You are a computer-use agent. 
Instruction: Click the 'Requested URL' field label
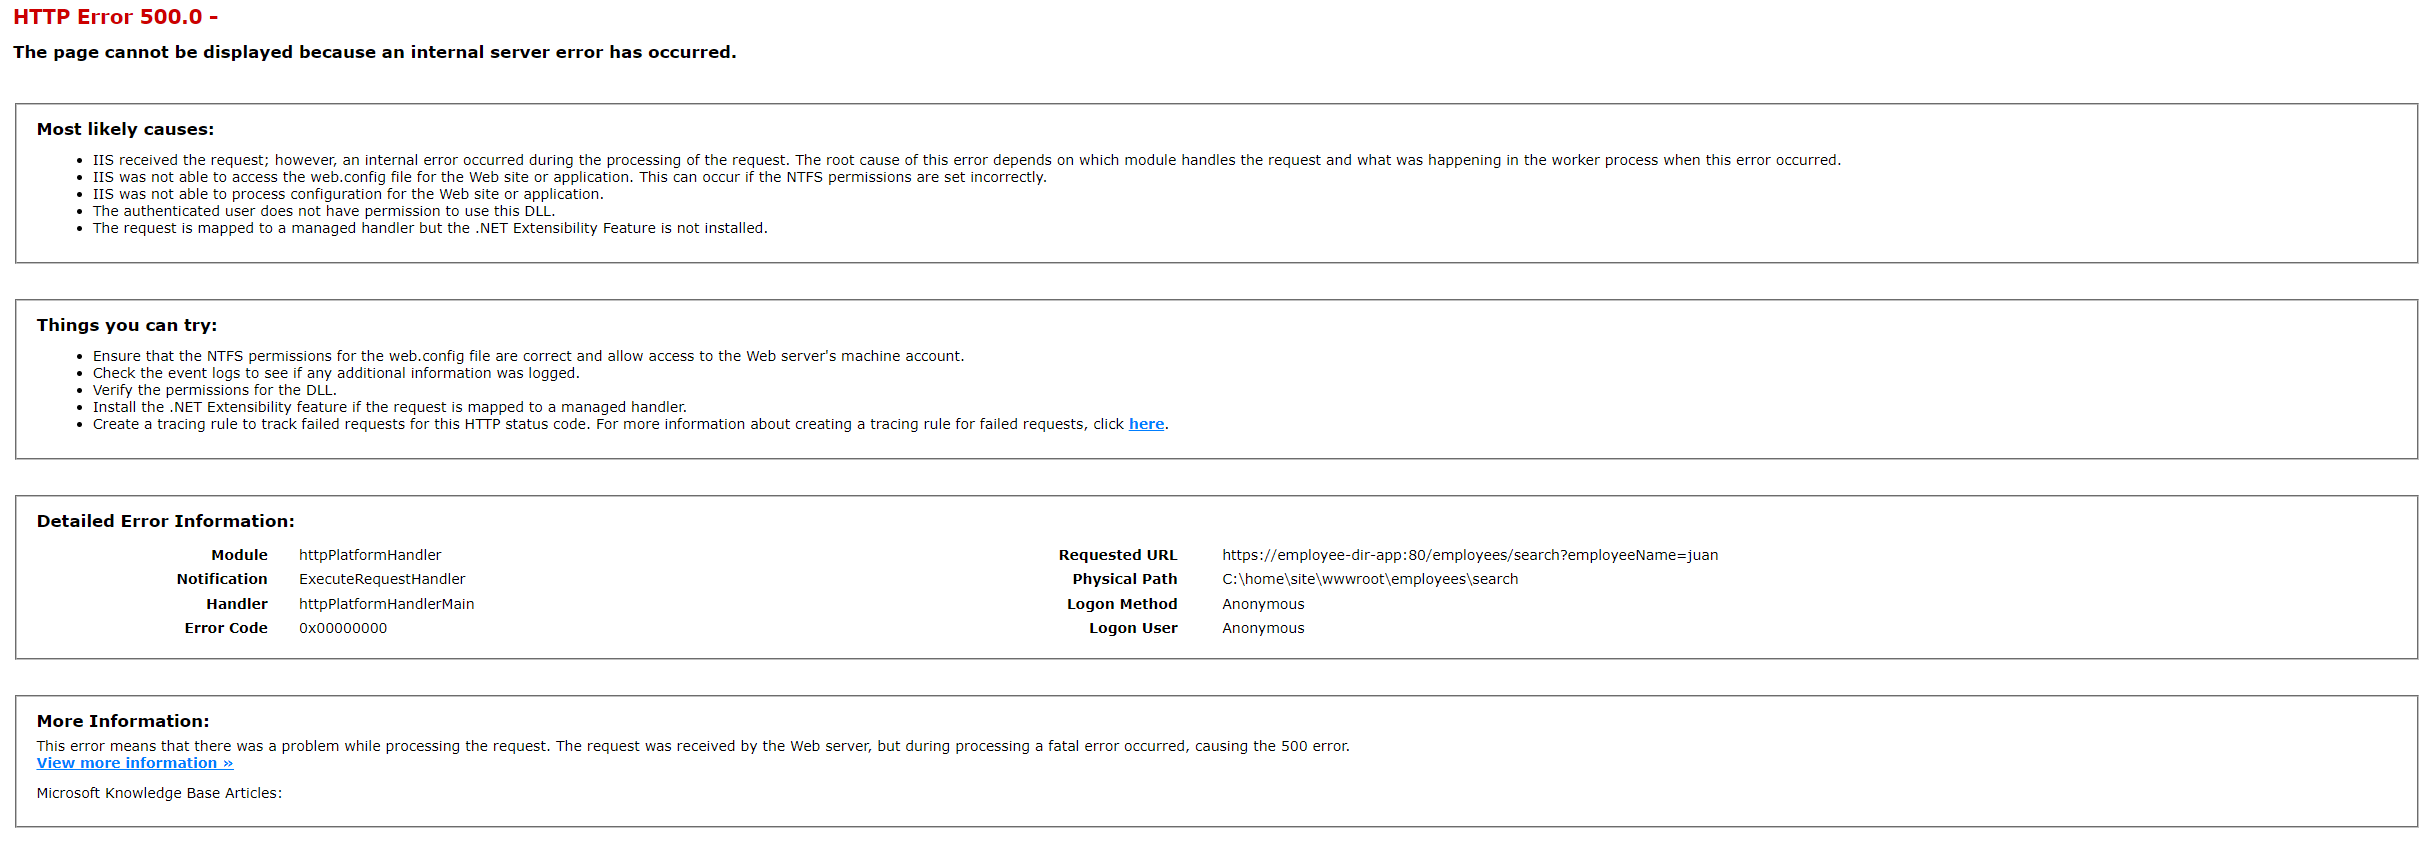pos(1118,555)
